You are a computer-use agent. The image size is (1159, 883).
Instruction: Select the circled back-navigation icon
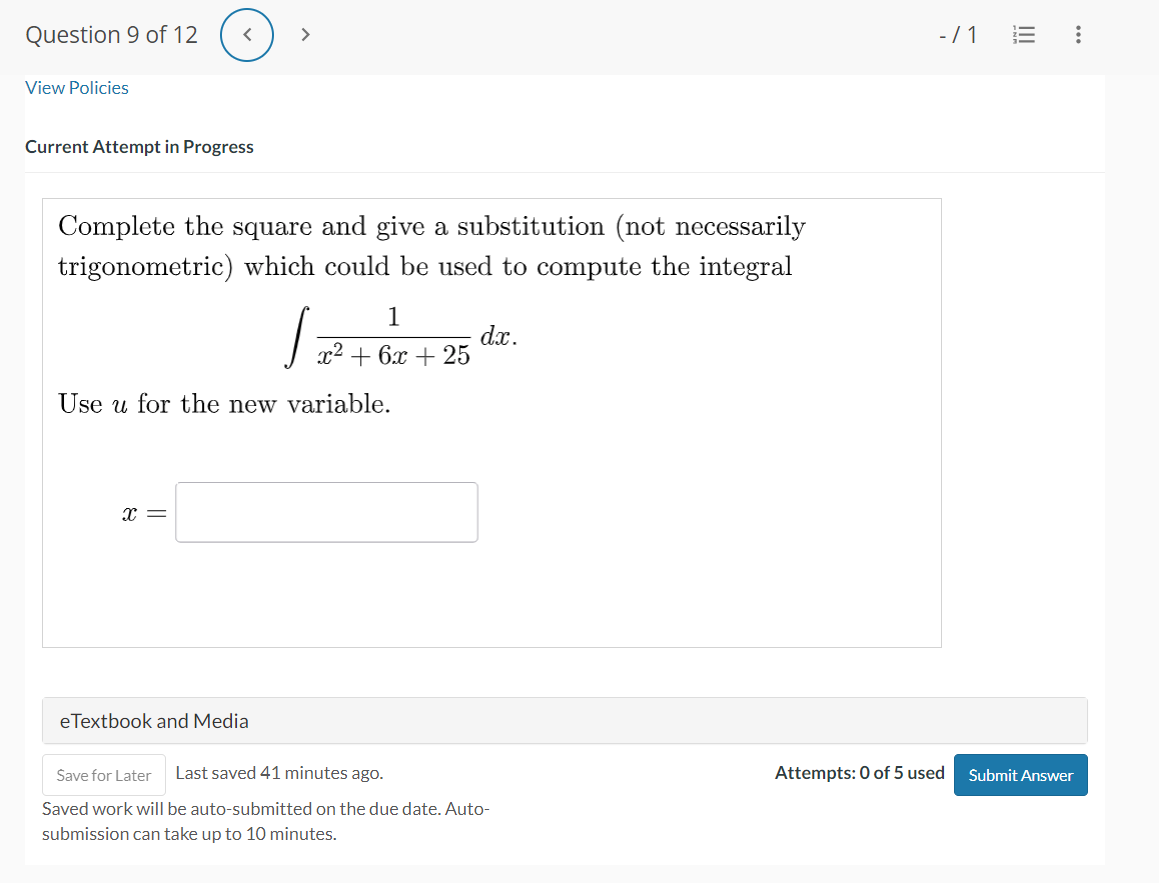click(246, 34)
